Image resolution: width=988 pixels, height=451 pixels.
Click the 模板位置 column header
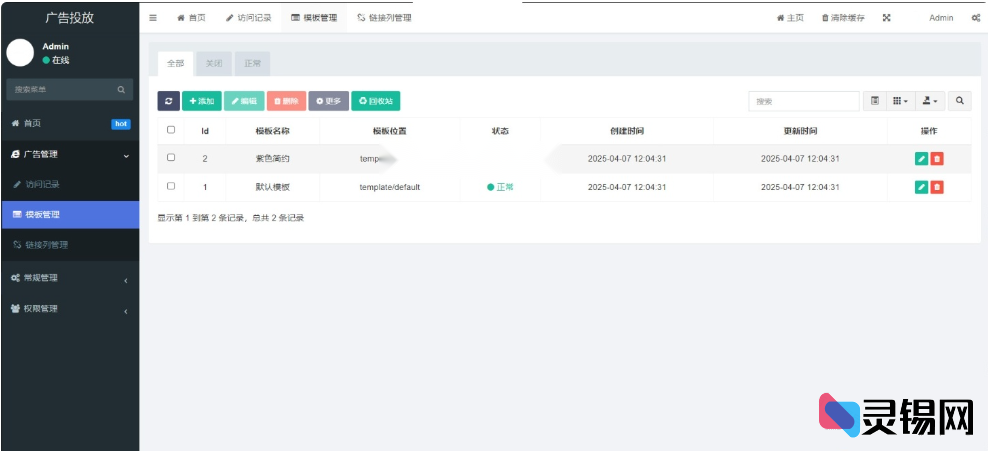click(x=389, y=131)
